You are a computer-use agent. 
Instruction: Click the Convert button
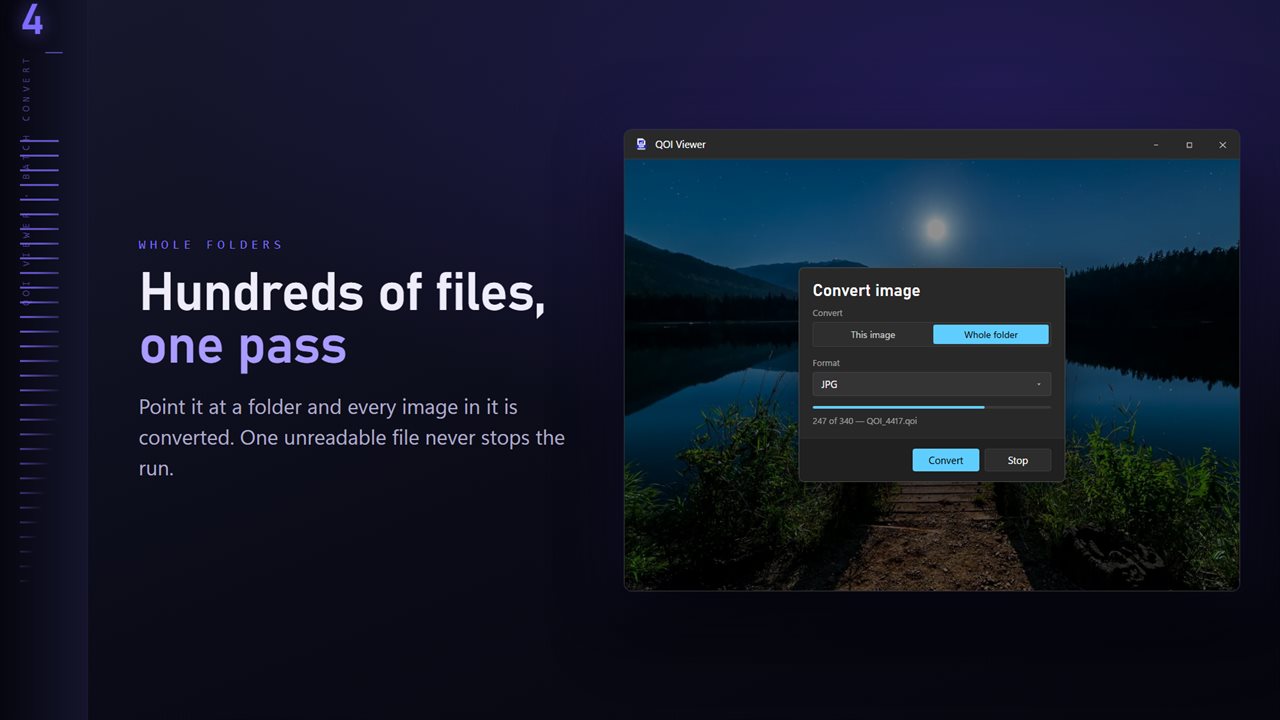point(946,460)
